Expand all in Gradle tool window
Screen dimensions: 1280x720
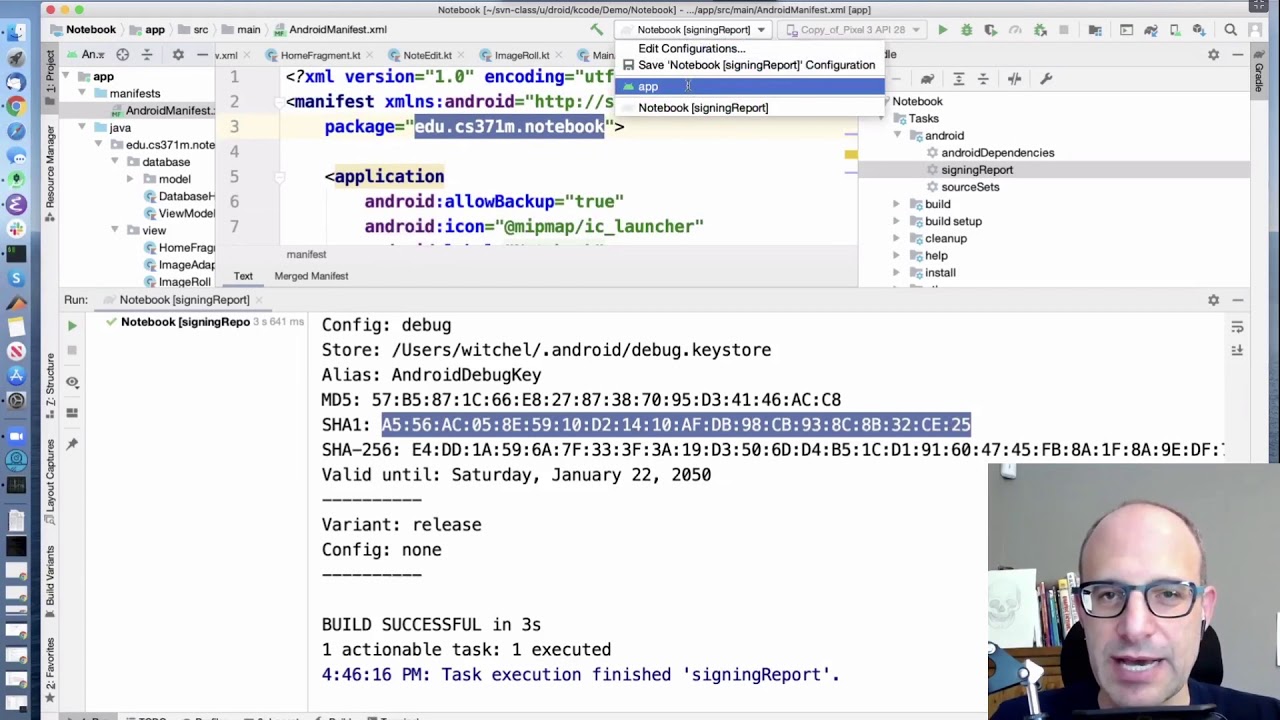tap(959, 79)
